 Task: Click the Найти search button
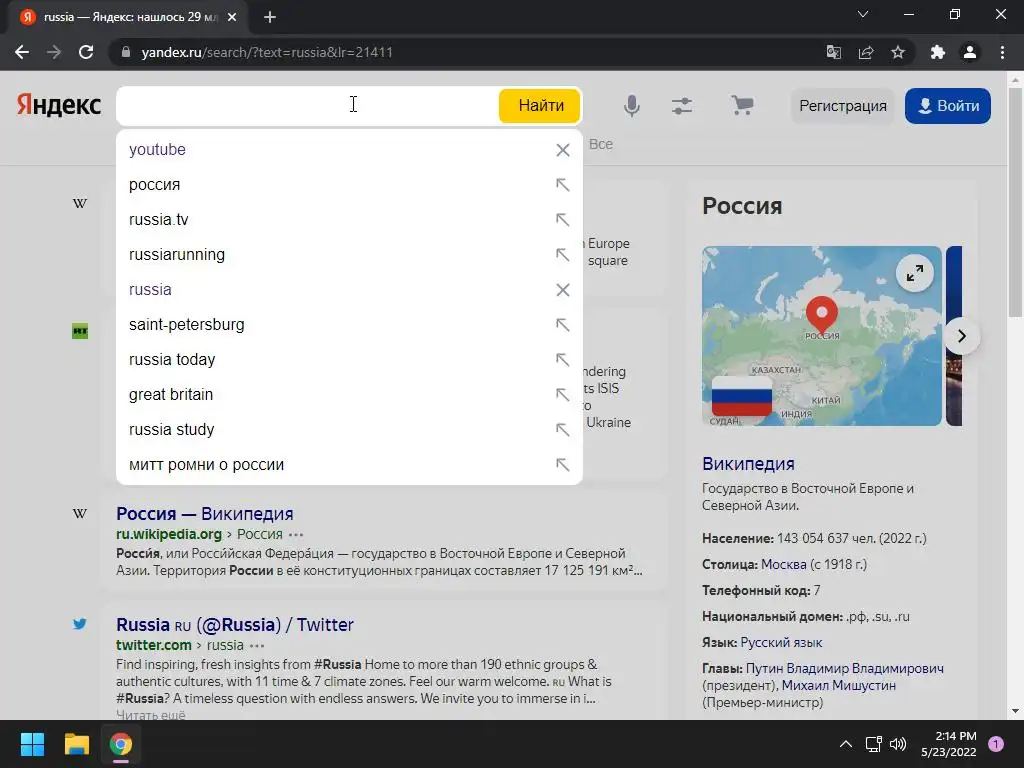[539, 105]
